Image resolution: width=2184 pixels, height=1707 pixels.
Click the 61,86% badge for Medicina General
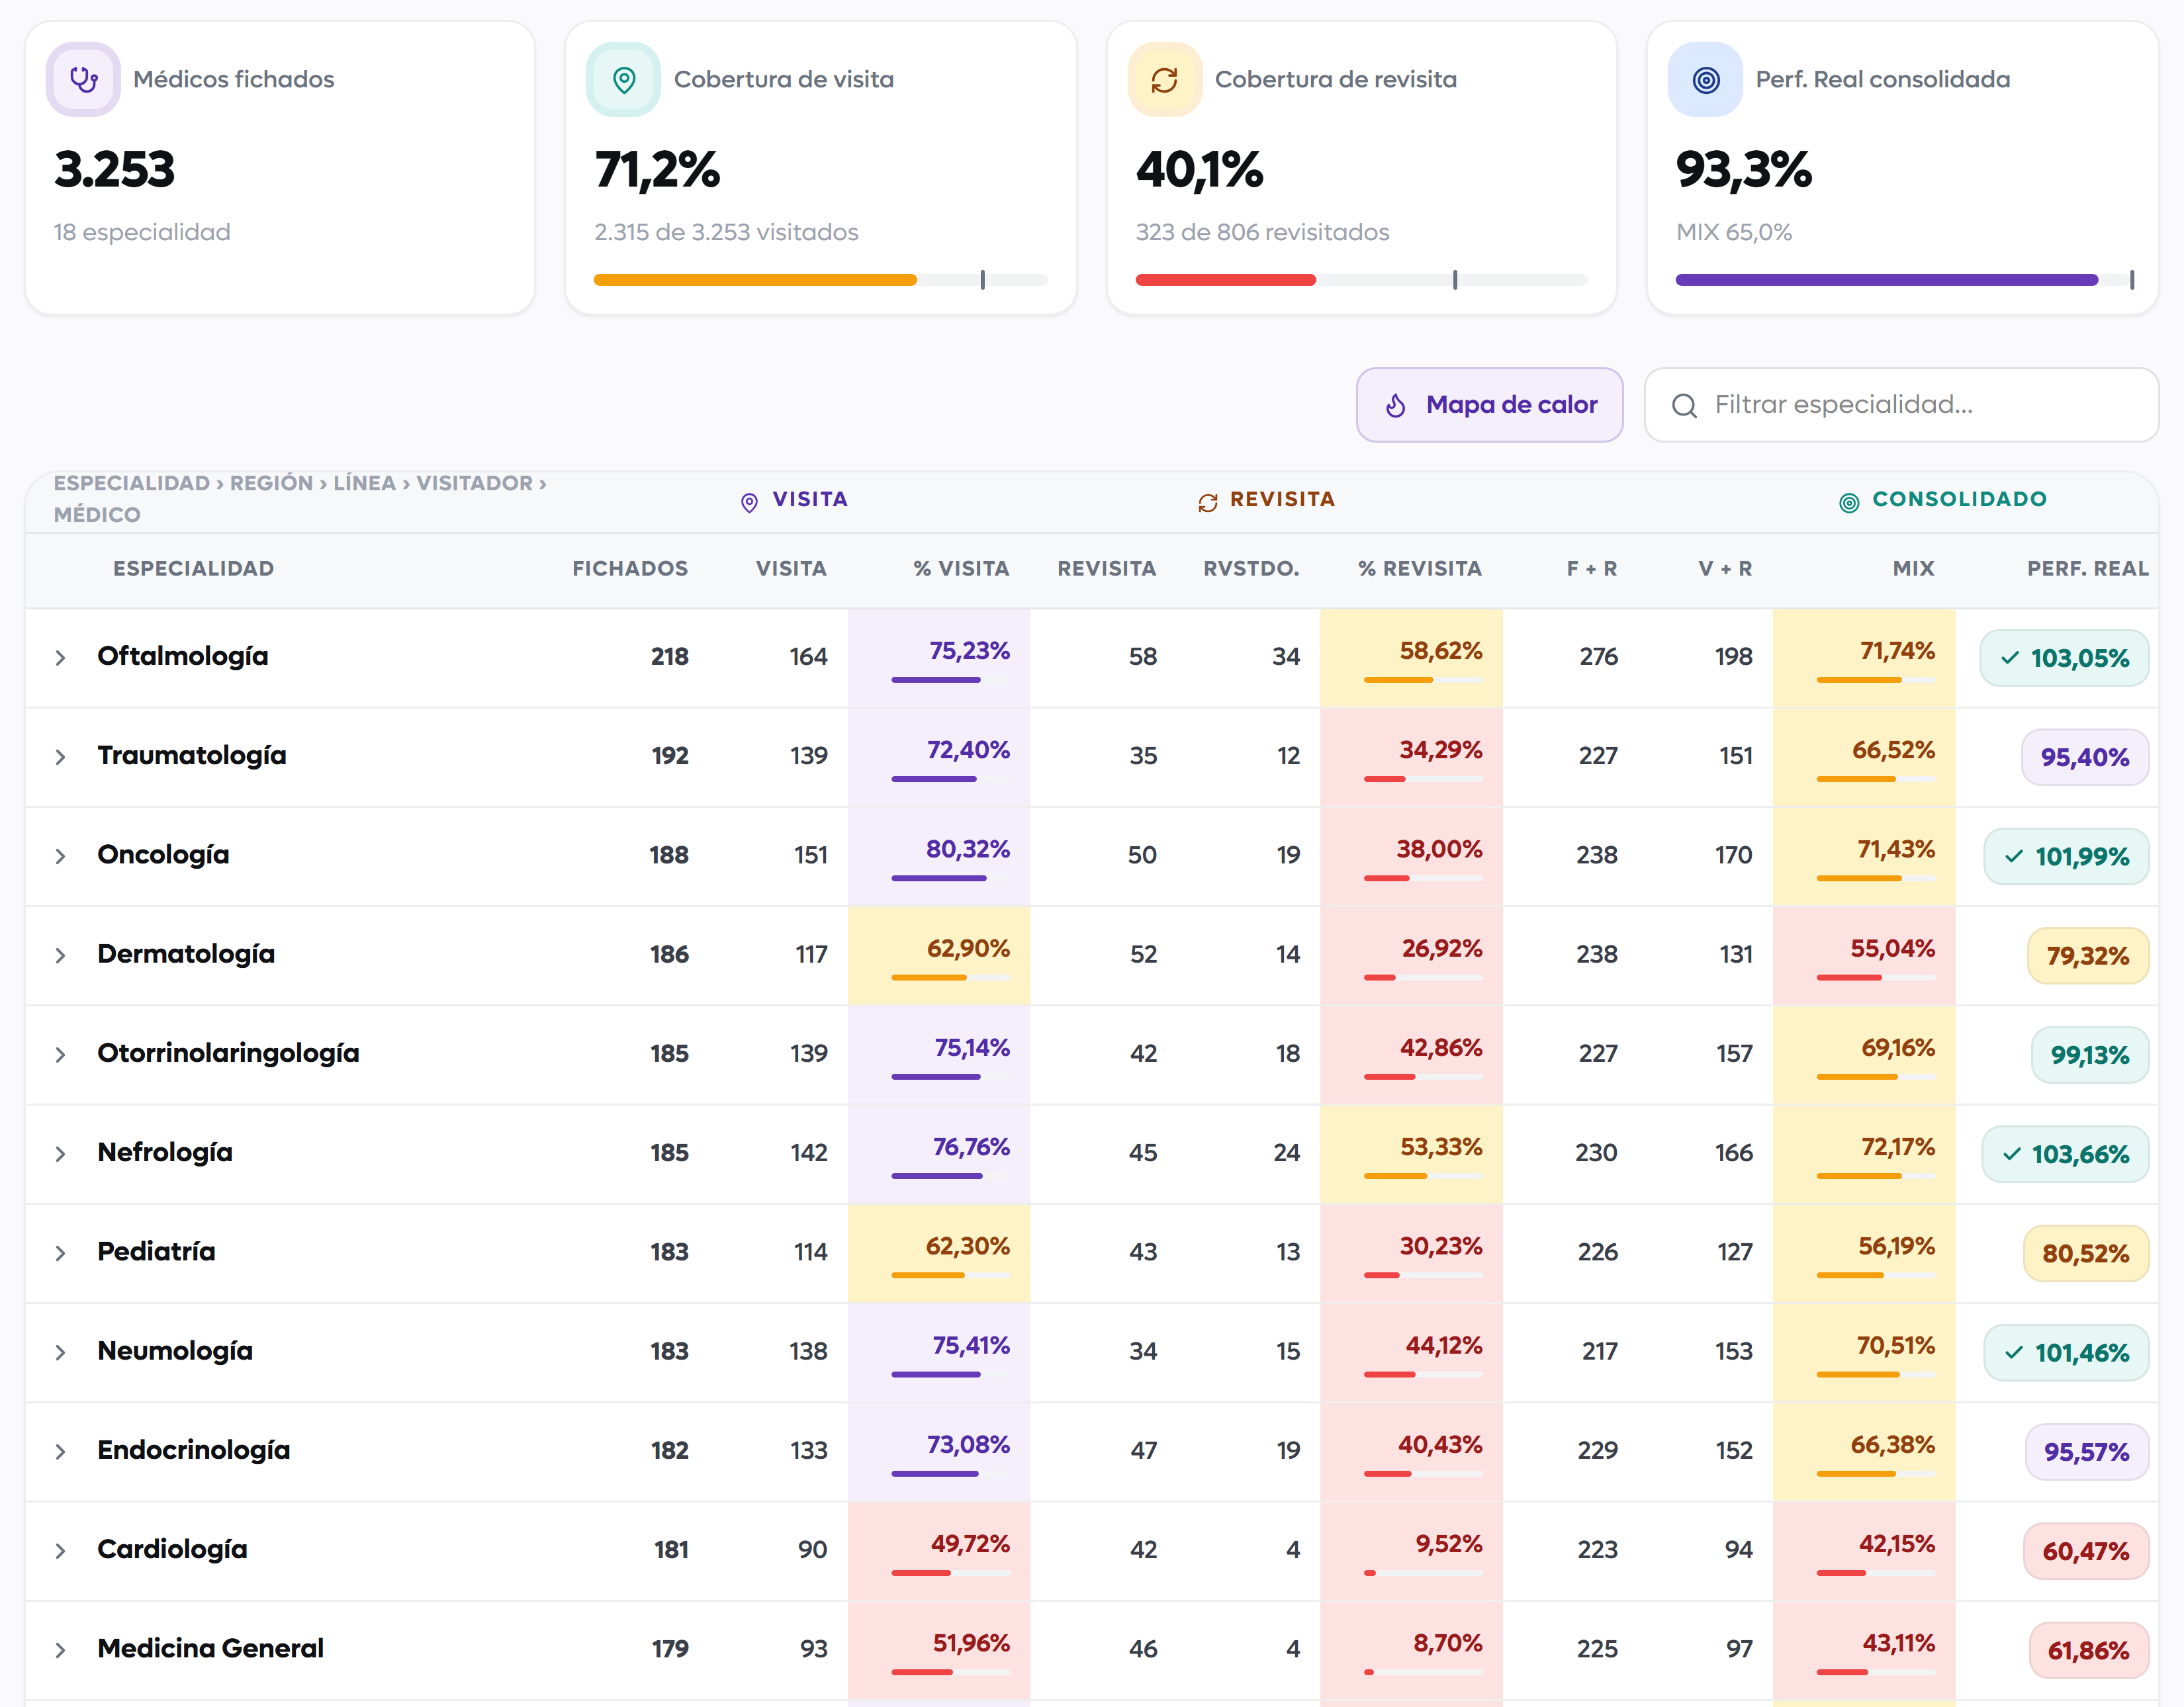(x=2089, y=1650)
